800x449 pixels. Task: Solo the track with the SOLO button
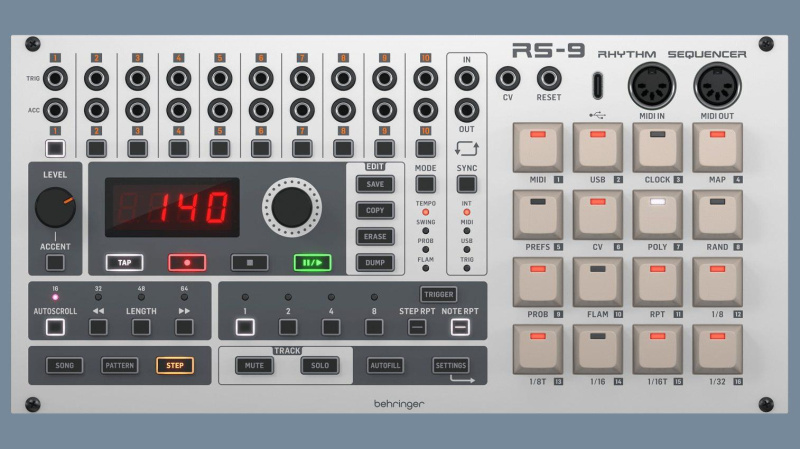click(320, 365)
